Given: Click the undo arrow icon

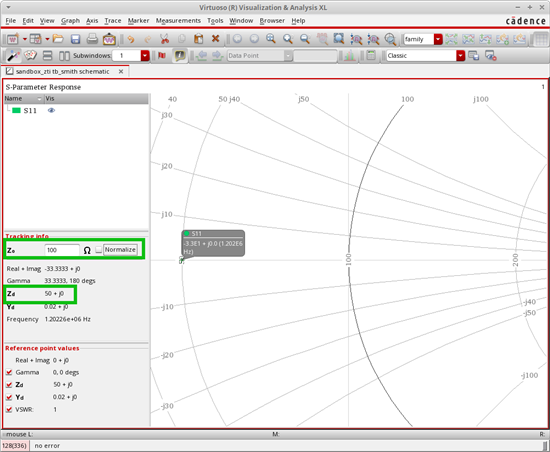Looking at the screenshot, I should [131, 39].
